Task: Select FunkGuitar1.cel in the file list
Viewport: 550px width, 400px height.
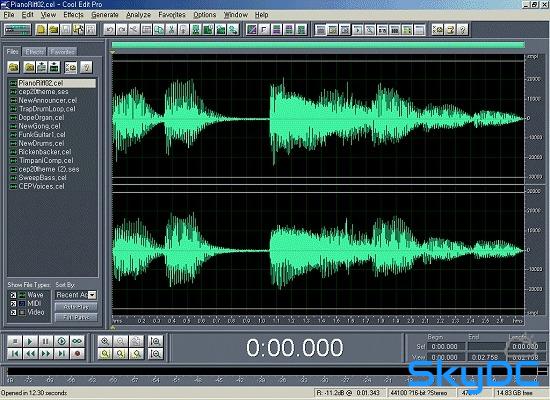Action: coord(42,135)
